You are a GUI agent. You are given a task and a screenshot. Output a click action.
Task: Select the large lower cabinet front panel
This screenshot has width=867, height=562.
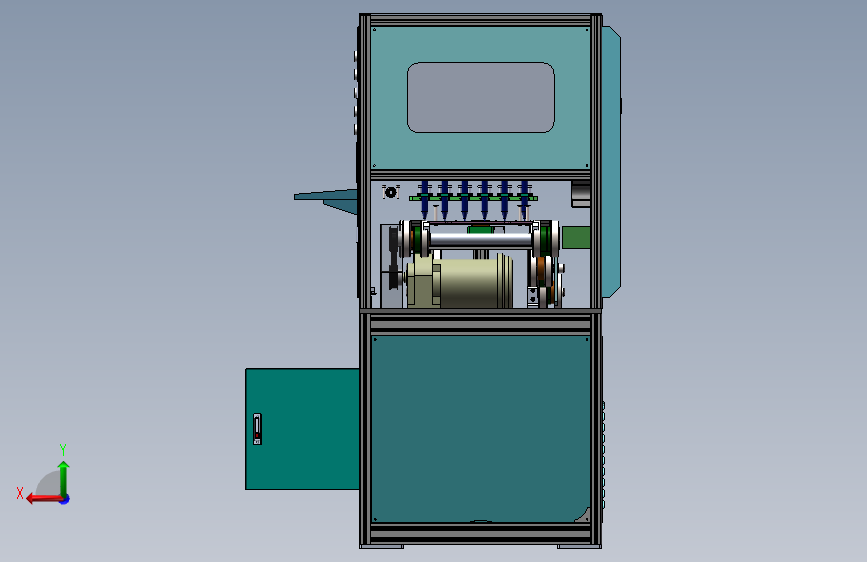click(x=480, y=429)
